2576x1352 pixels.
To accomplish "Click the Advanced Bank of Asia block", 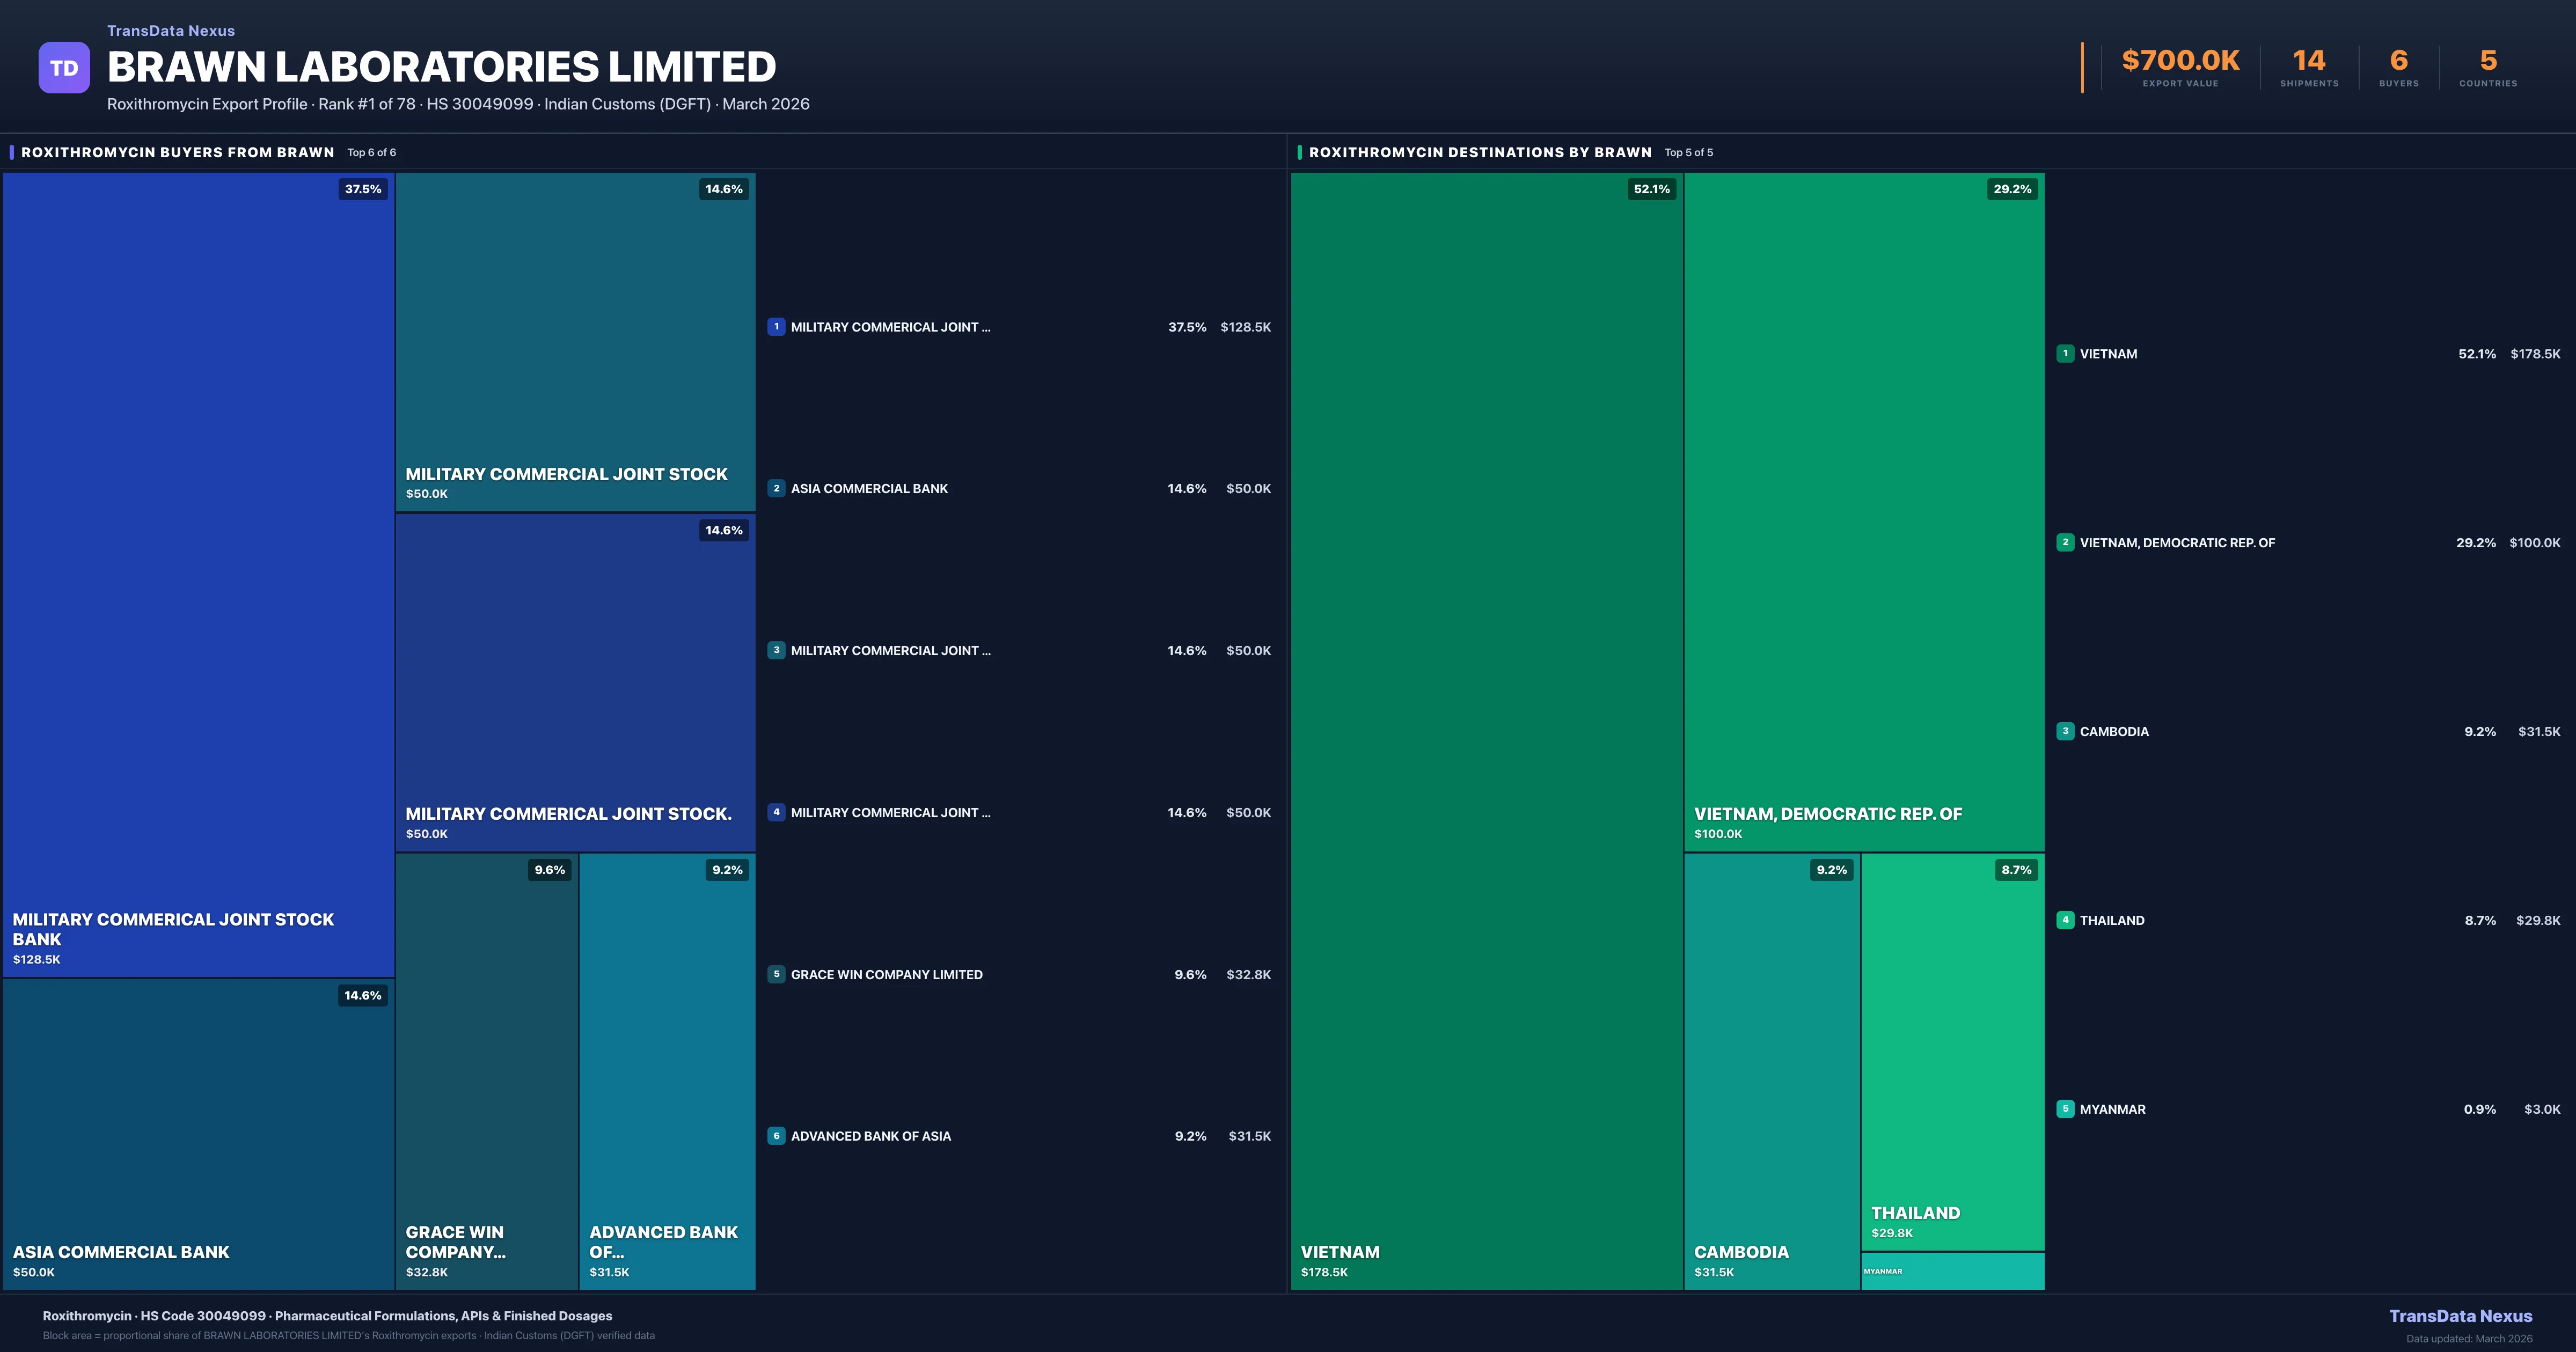I will pos(667,1070).
